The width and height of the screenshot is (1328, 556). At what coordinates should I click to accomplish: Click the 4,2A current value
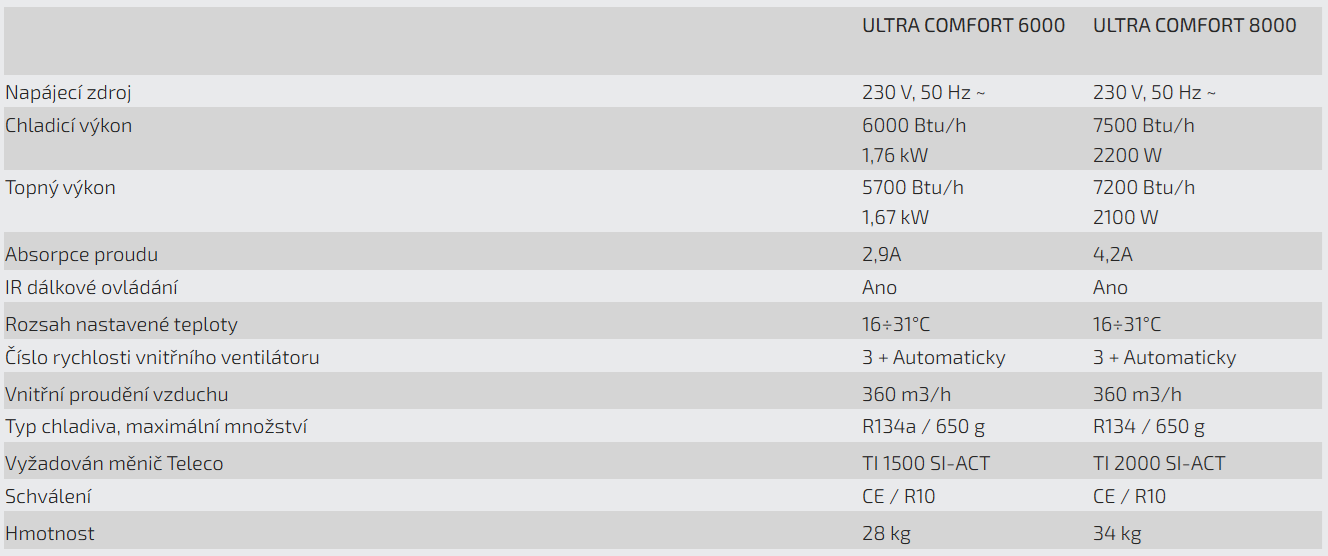tap(1113, 255)
